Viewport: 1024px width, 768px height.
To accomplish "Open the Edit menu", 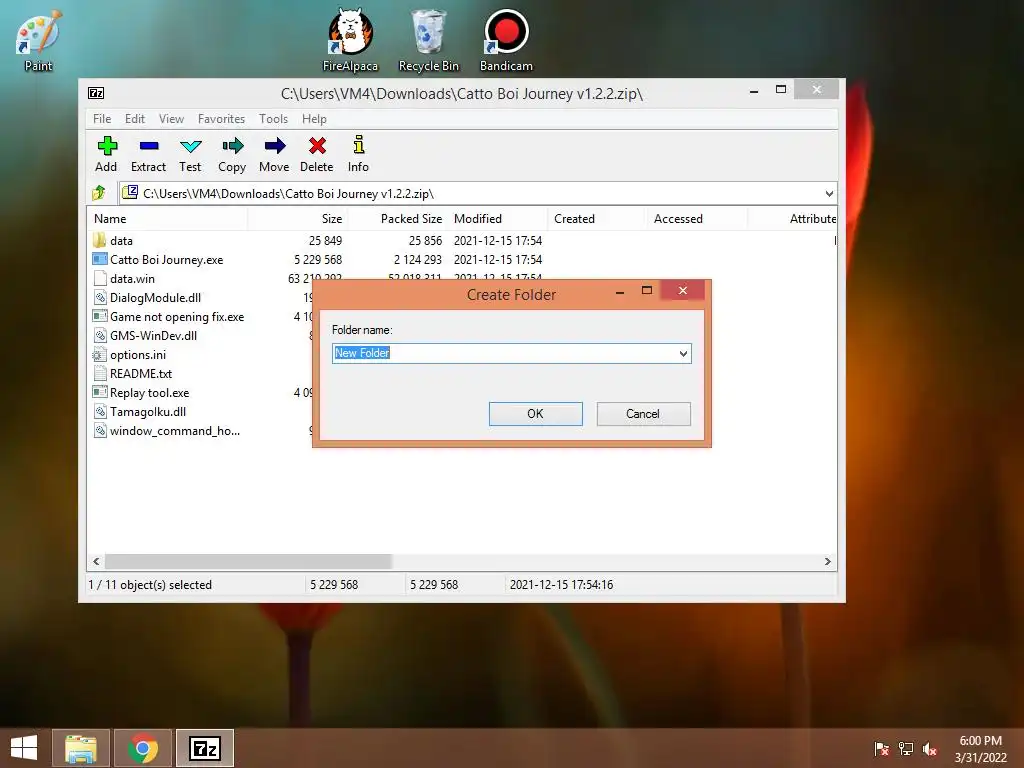I will [x=135, y=119].
